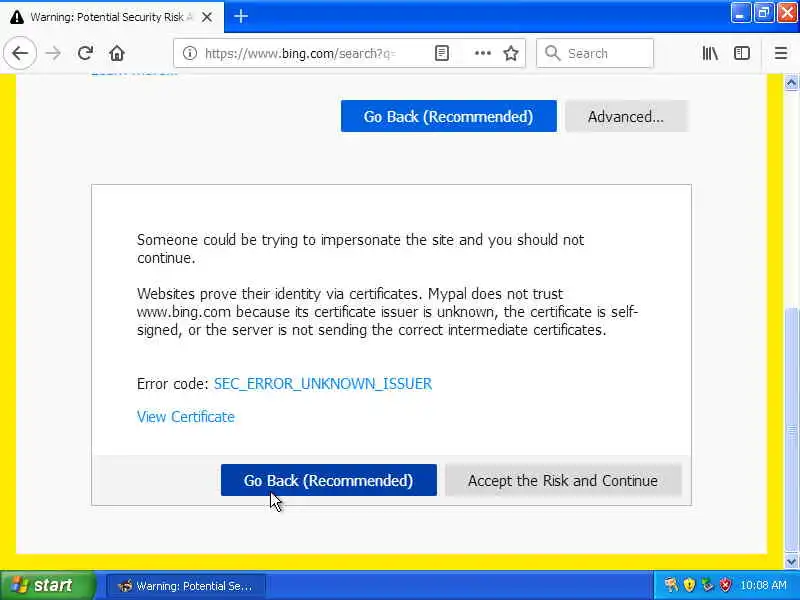This screenshot has width=800, height=600.
Task: Restore down the browser window
Action: click(764, 13)
